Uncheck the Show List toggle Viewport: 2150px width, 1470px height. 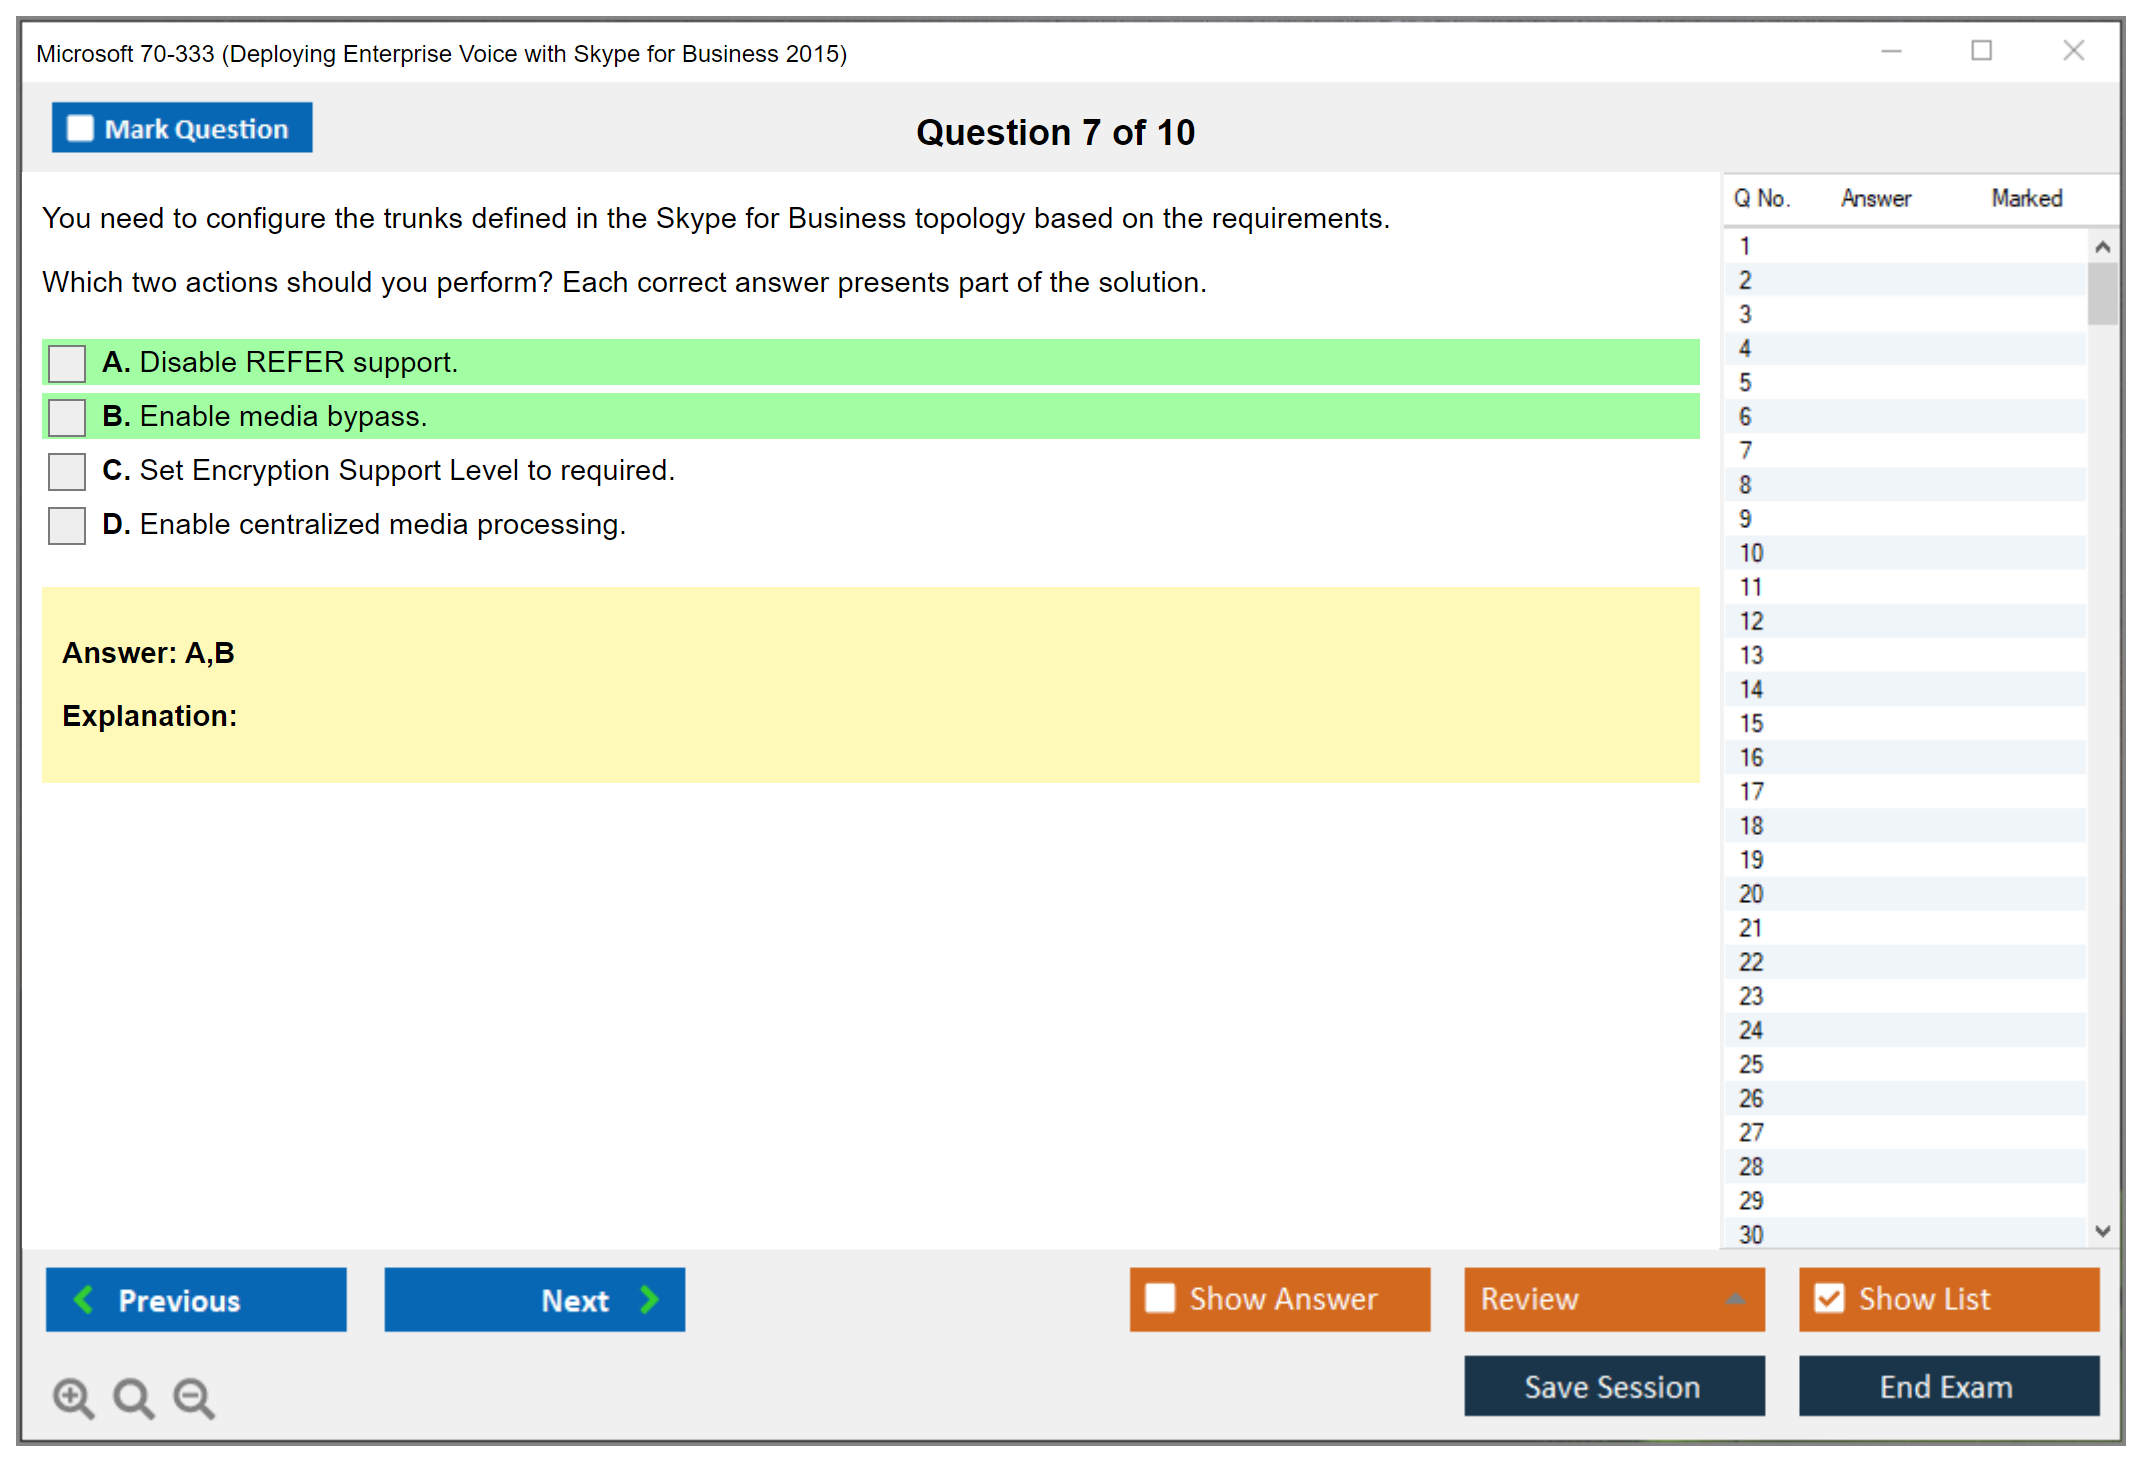pos(1829,1298)
